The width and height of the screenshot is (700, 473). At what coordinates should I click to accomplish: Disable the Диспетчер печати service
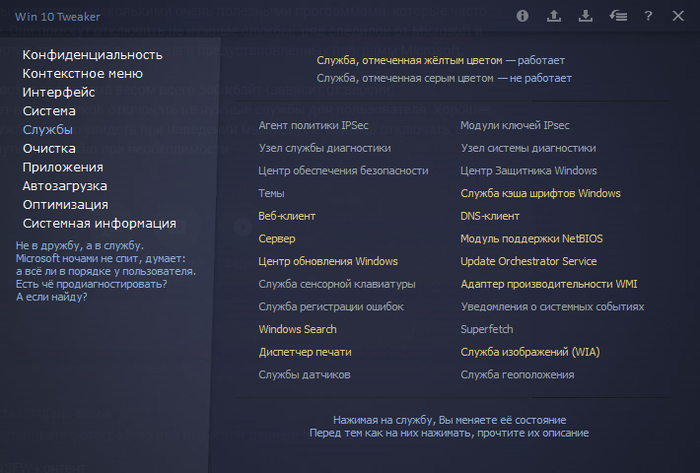coord(304,352)
